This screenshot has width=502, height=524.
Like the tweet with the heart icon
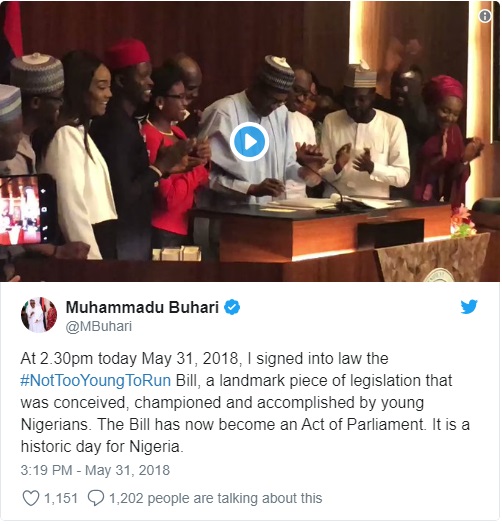coord(31,498)
